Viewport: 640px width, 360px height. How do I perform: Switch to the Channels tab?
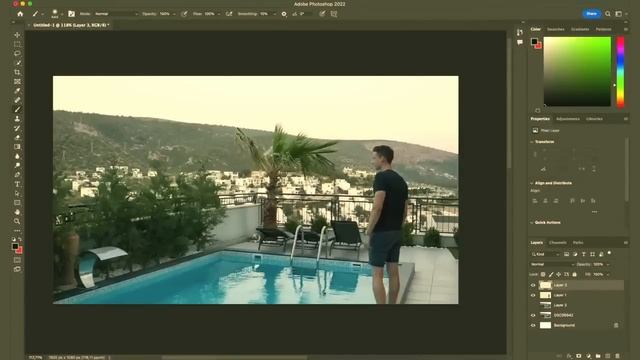558,243
